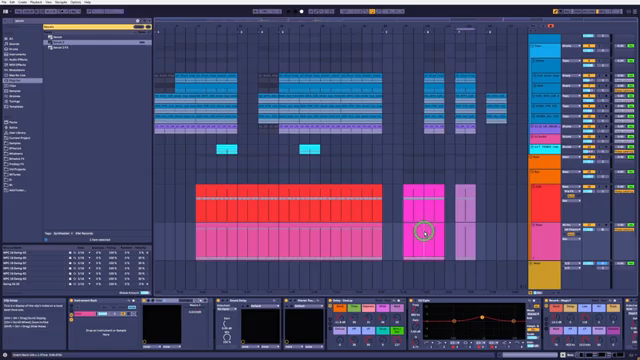Click the info icon in status bar
This screenshot has width=640, height=360.
[5, 355]
